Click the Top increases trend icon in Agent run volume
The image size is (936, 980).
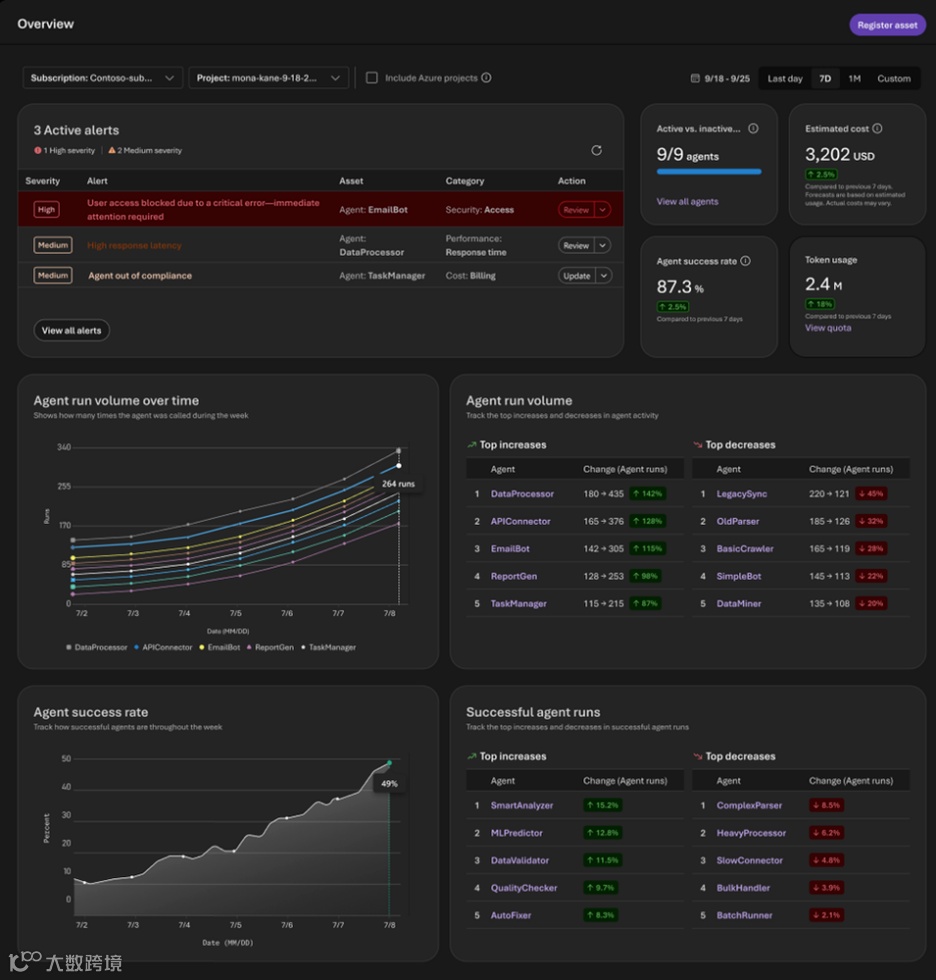(472, 445)
